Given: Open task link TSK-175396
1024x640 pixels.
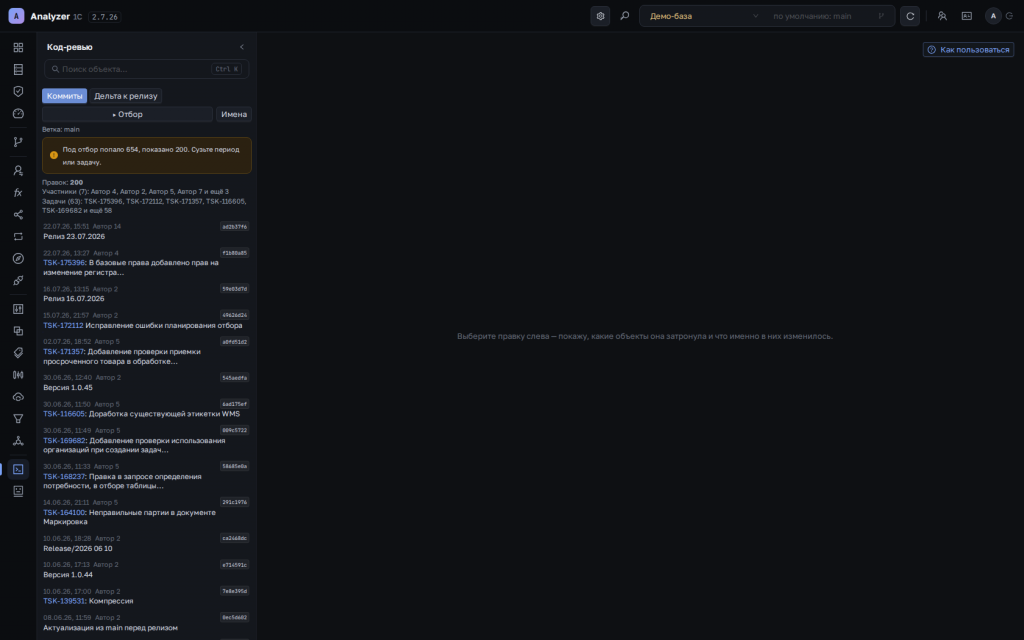Looking at the screenshot, I should pyautogui.click(x=64, y=263).
